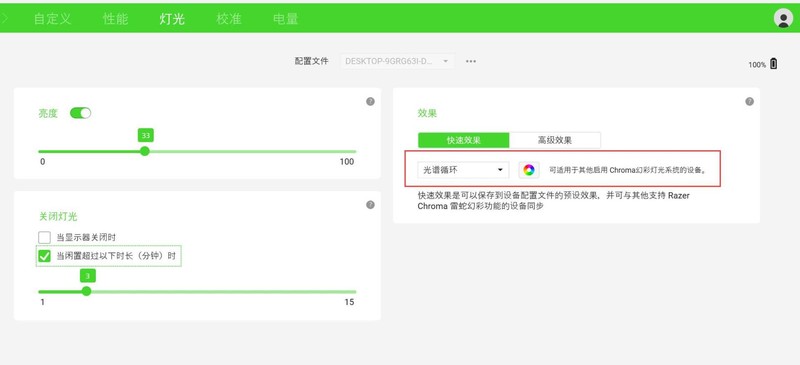Image resolution: width=800 pixels, height=365 pixels.
Task: Click the back chevron in header
Action: click(x=5, y=19)
